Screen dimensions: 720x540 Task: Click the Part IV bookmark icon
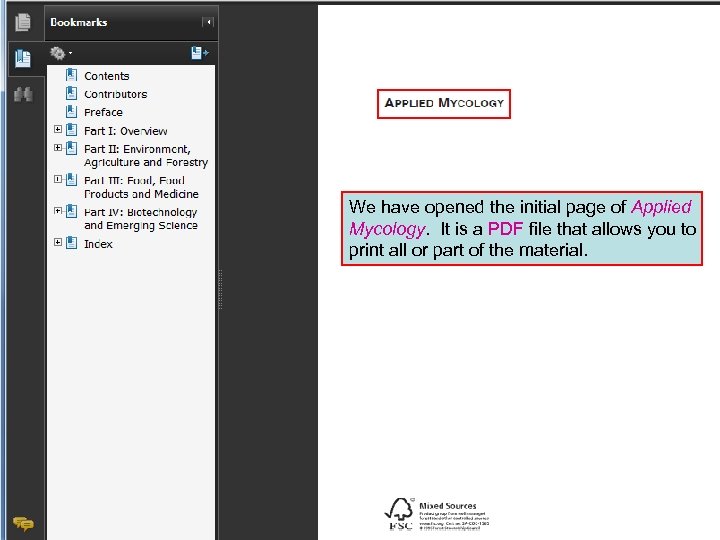click(x=71, y=211)
